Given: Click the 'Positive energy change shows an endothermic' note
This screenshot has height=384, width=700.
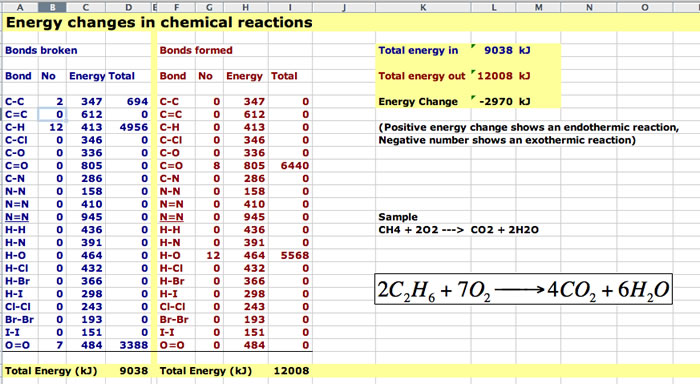Looking at the screenshot, I should coord(529,127).
